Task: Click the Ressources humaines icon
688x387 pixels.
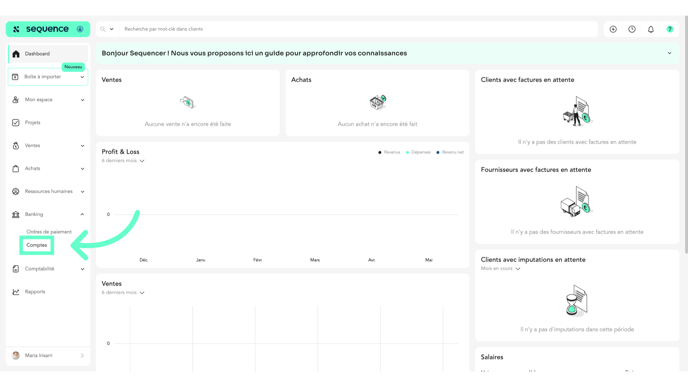Action: [x=15, y=191]
